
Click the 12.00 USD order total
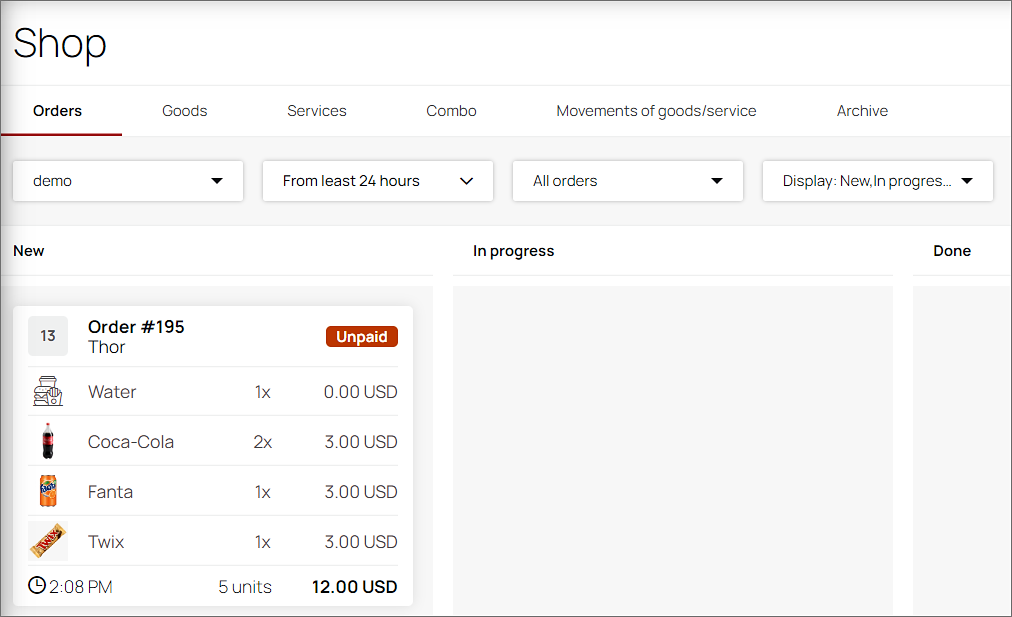click(x=354, y=587)
